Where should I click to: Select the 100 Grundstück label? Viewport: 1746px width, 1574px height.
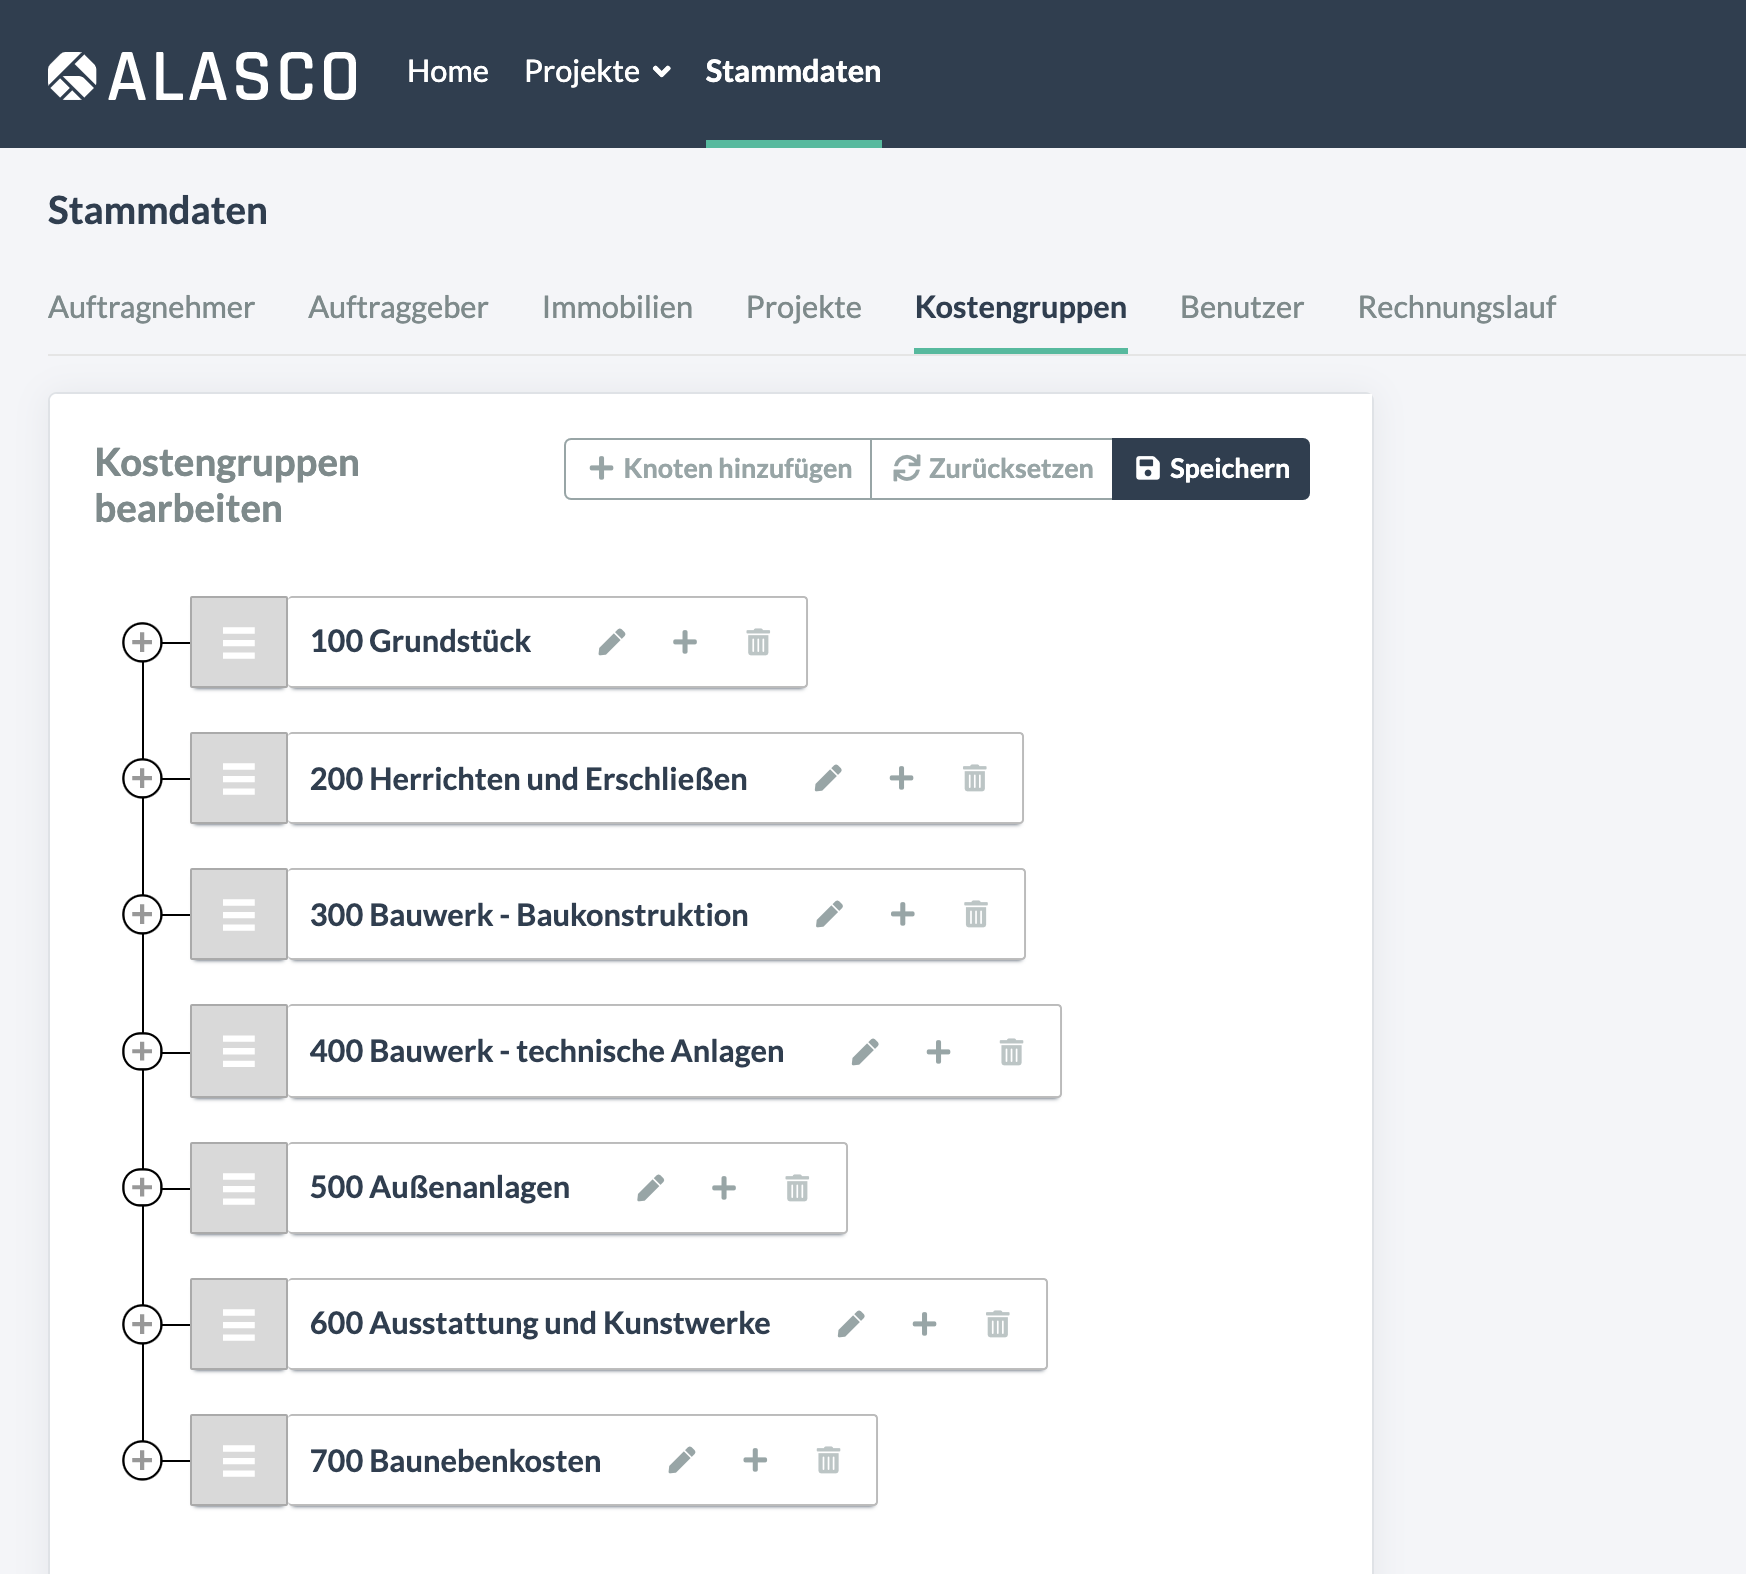coord(420,642)
